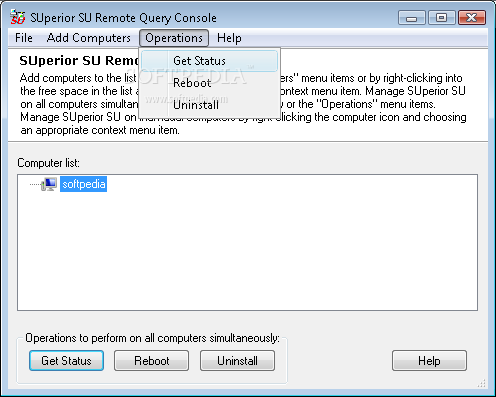Minimize the Remote Query Console window
496x397 pixels.
[x=412, y=18]
